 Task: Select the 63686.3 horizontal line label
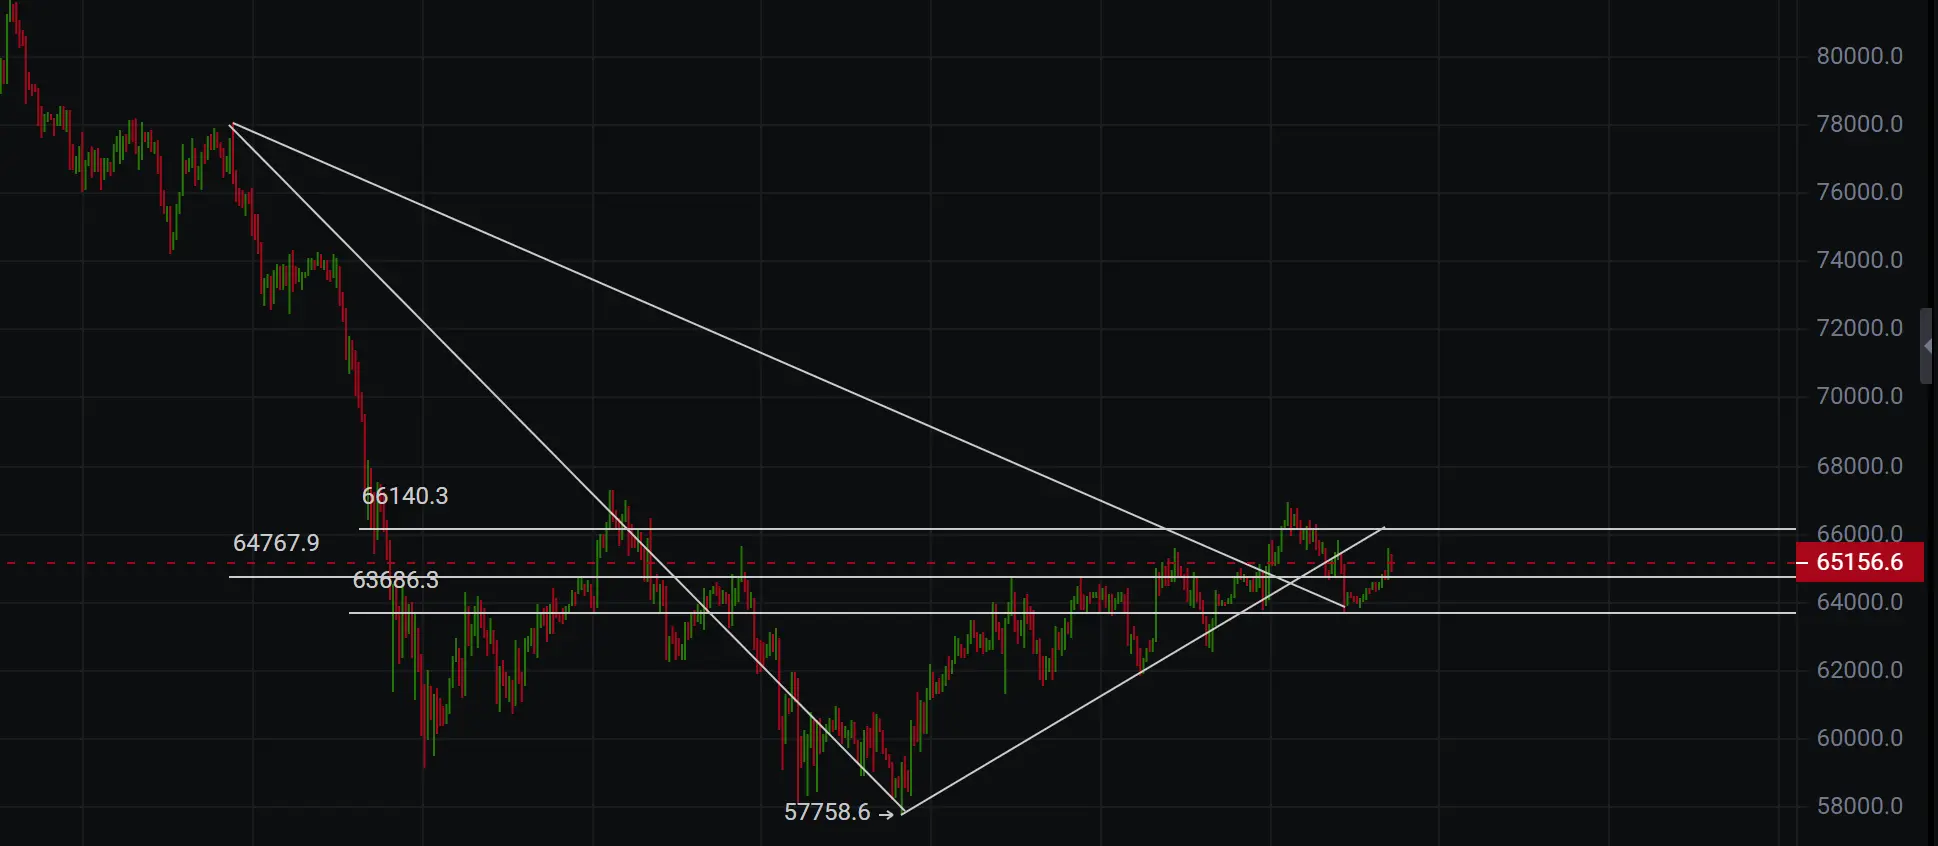click(x=396, y=580)
